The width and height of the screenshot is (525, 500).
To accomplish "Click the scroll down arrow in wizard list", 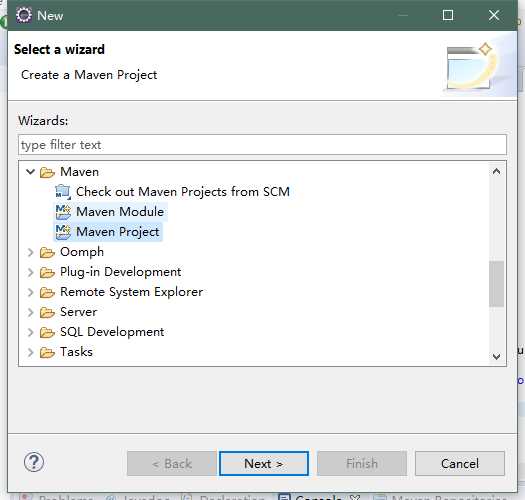I will click(497, 357).
